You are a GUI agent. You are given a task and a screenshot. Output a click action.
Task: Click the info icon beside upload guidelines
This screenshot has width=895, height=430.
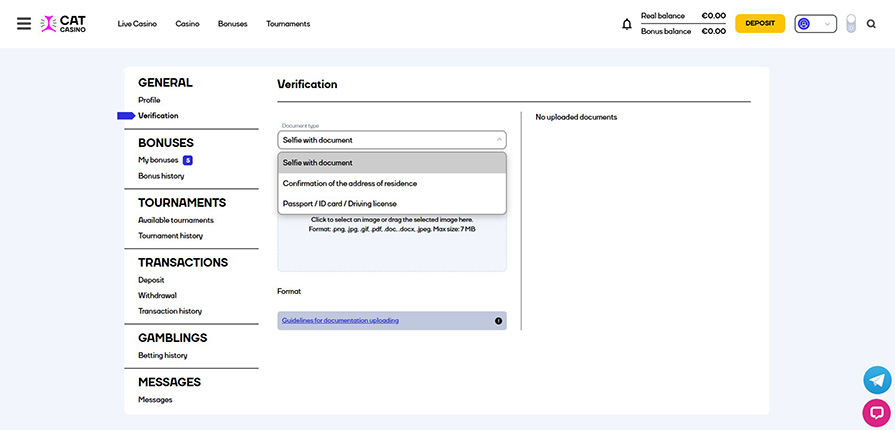[498, 321]
